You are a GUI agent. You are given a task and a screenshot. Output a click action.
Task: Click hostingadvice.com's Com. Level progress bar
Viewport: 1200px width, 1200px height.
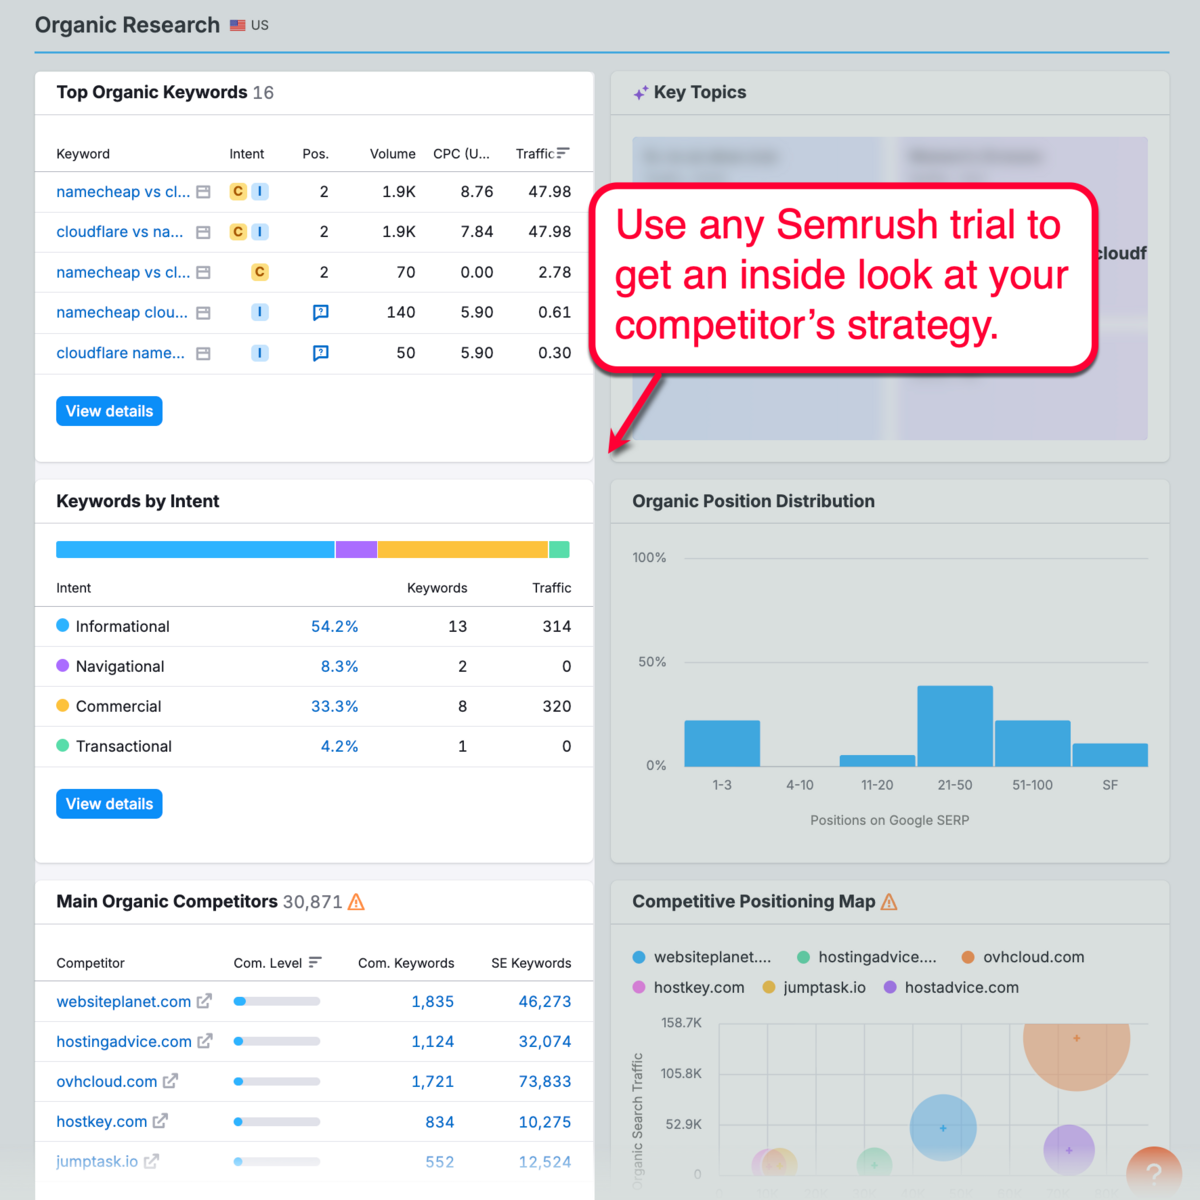click(x=276, y=1041)
